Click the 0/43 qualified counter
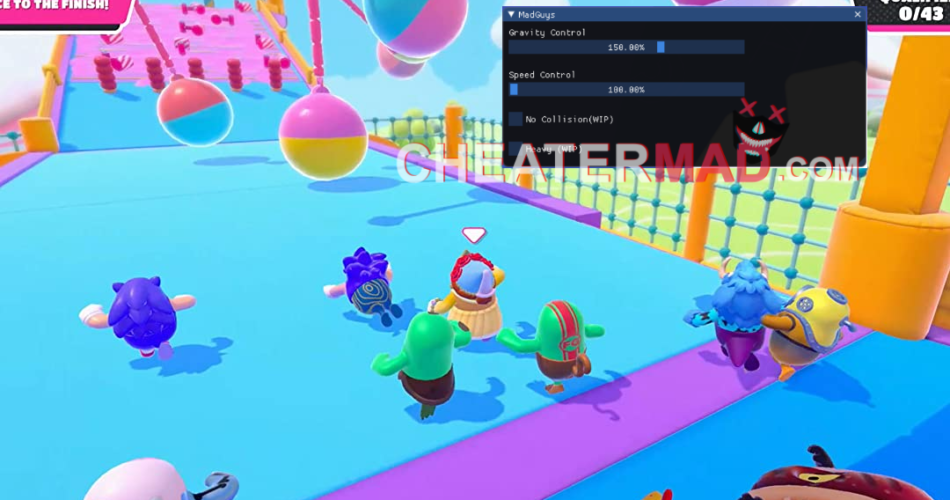Screen dimensions: 950x500 click(921, 14)
